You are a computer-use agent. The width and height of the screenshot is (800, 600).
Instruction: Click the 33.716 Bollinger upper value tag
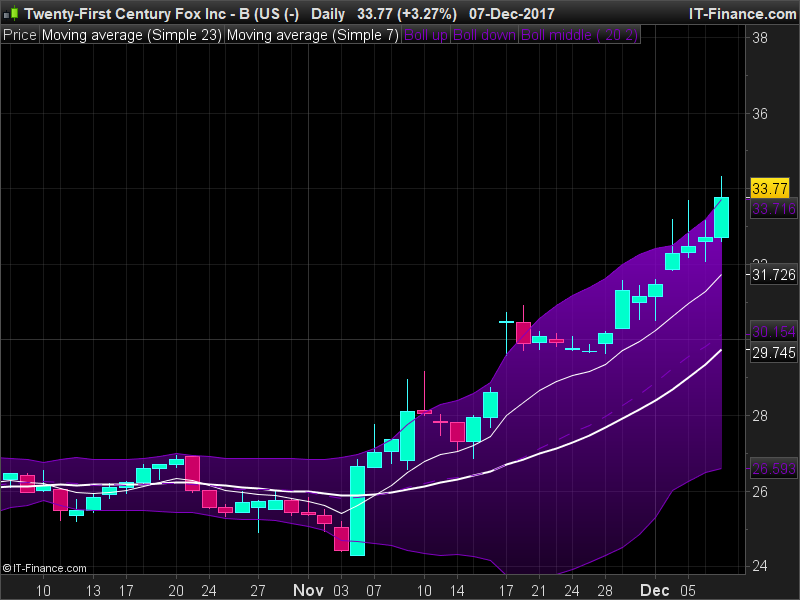(773, 208)
